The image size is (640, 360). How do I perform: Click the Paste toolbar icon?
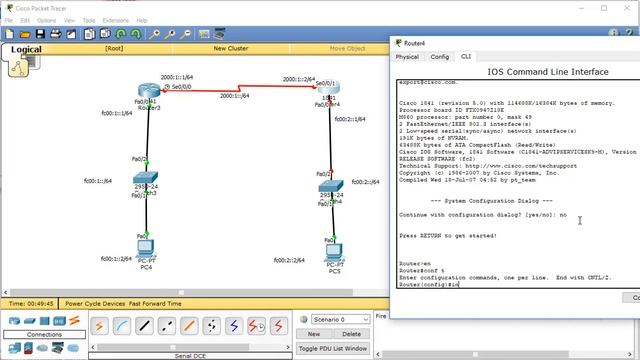105,33
